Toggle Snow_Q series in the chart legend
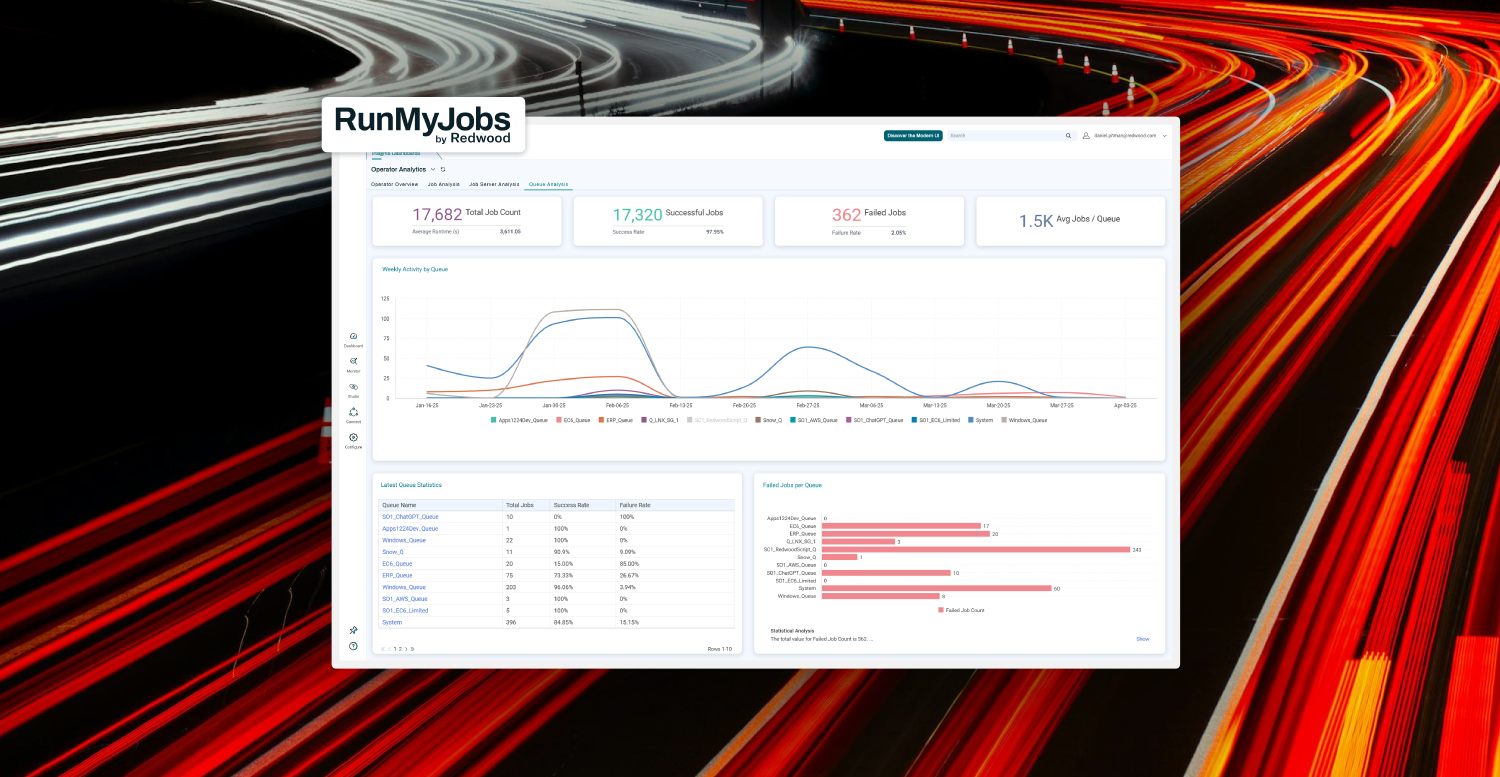The height and width of the screenshot is (777, 1500). point(768,420)
